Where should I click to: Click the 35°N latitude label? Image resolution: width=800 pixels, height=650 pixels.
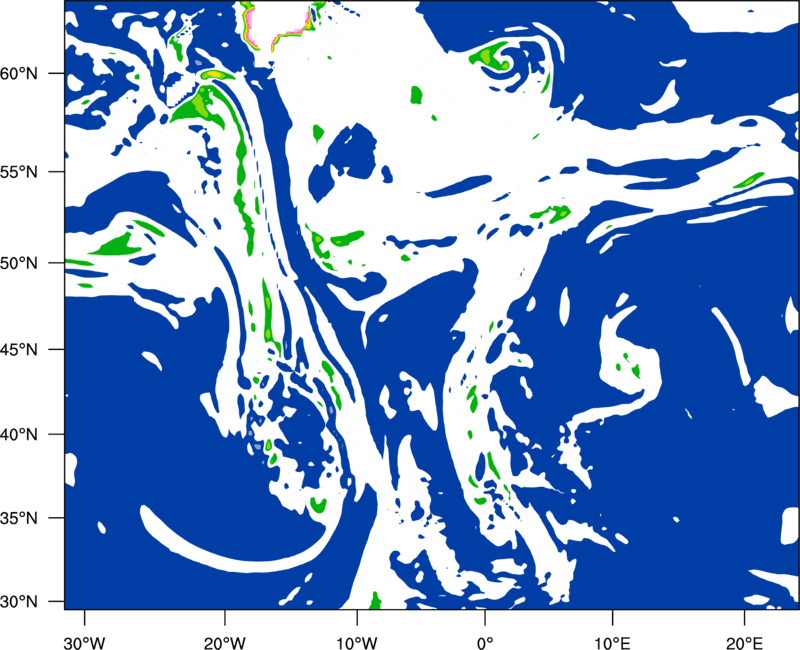pyautogui.click(x=19, y=518)
